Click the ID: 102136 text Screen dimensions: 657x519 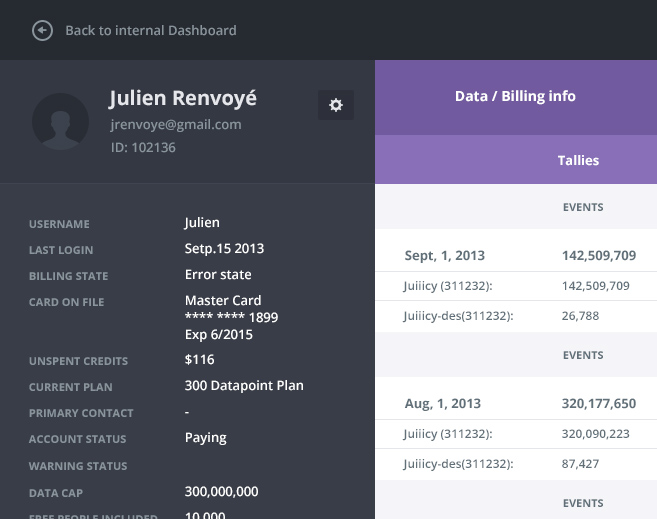pos(143,148)
